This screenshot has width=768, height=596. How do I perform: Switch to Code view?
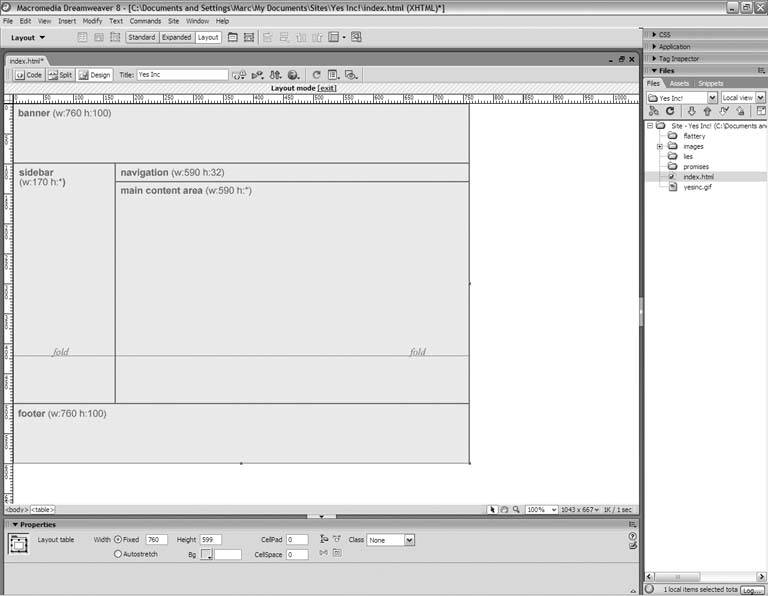28,75
